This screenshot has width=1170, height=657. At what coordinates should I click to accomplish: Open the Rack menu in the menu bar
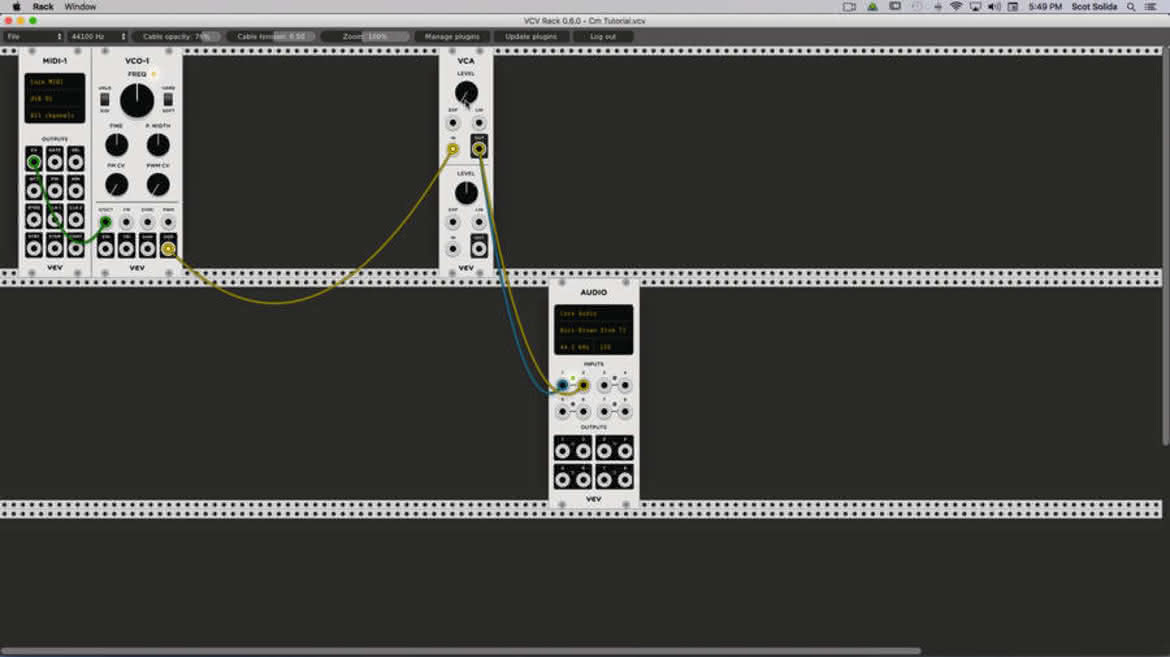(x=43, y=7)
